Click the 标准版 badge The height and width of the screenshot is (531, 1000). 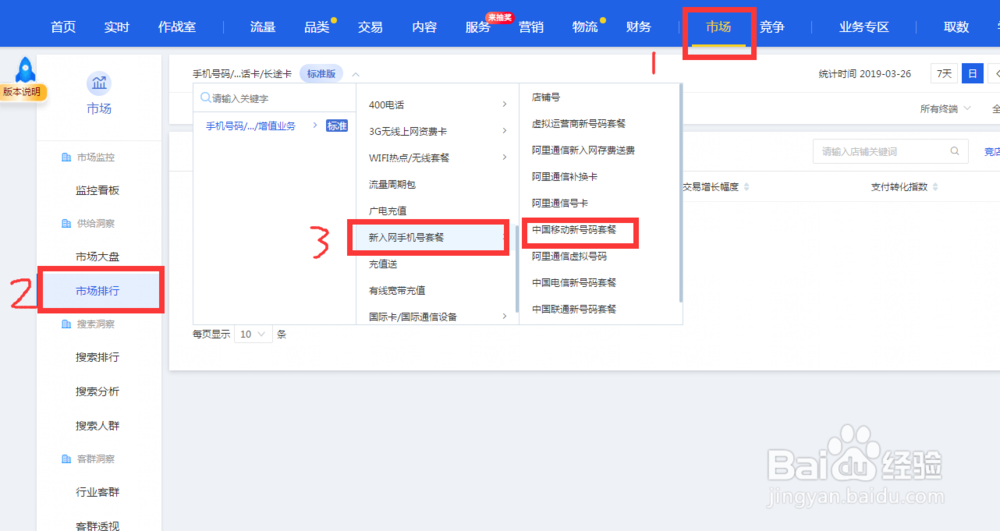pyautogui.click(x=321, y=74)
